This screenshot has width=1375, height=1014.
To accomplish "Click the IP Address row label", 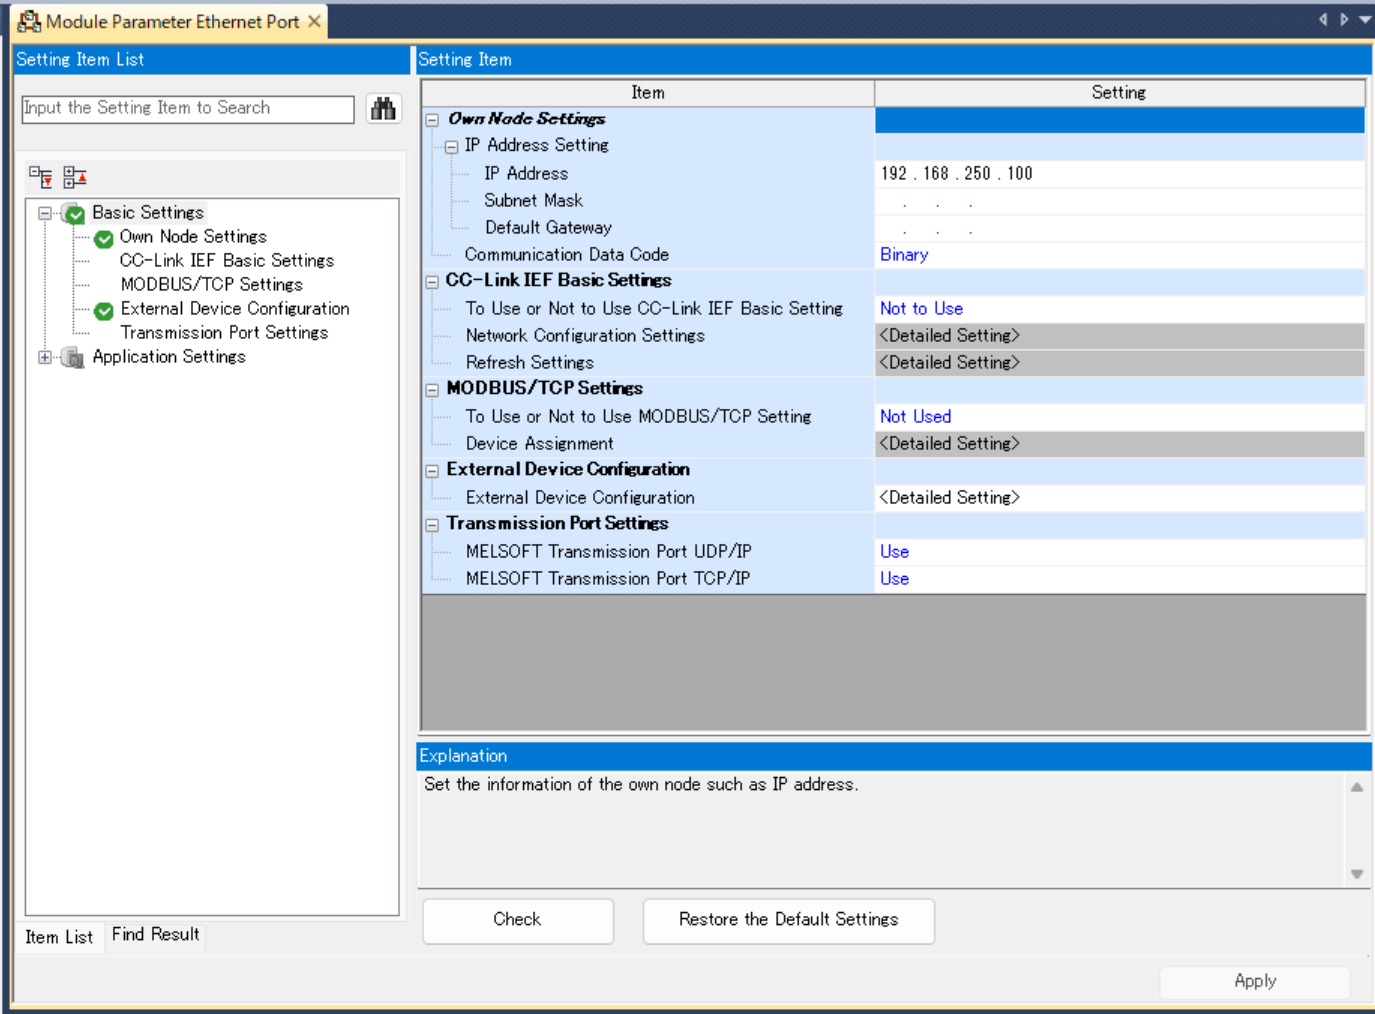I will [x=526, y=174].
